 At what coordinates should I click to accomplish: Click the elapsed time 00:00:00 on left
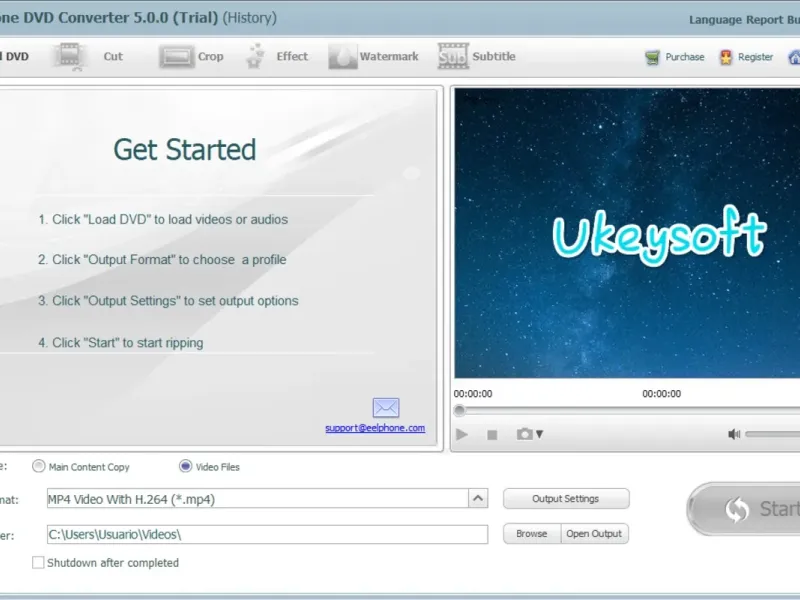[473, 394]
